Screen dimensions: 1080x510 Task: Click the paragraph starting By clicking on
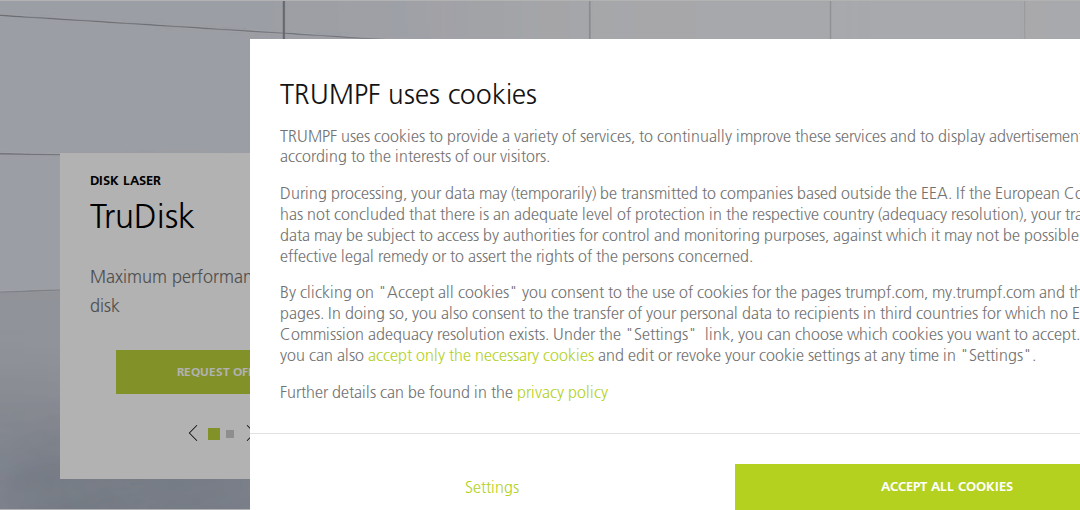[679, 324]
